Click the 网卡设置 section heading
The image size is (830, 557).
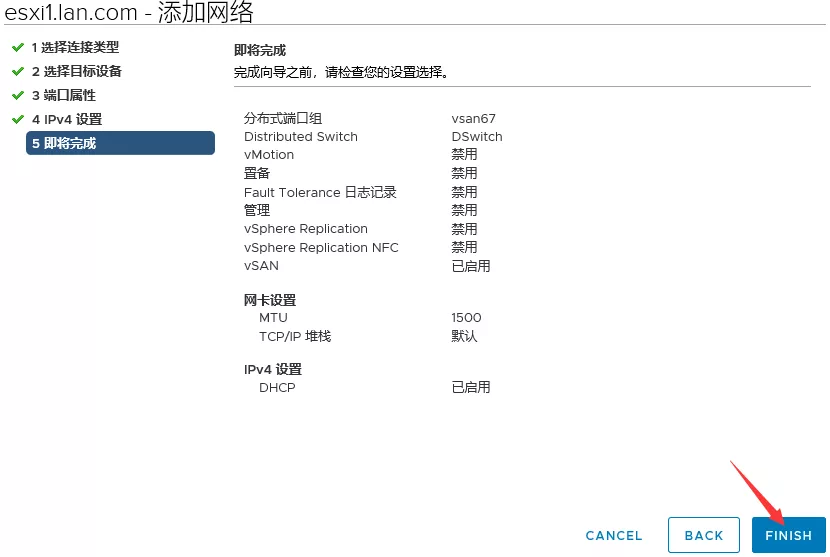tap(270, 300)
